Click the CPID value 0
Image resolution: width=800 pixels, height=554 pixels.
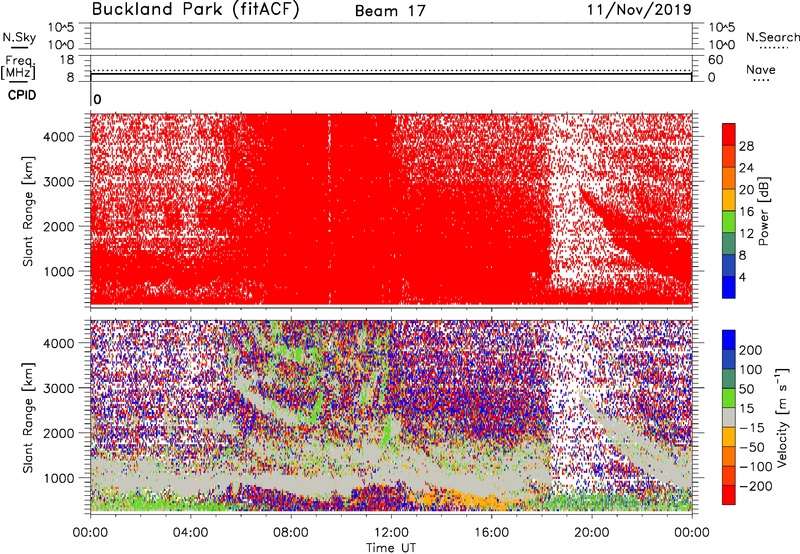coord(97,100)
